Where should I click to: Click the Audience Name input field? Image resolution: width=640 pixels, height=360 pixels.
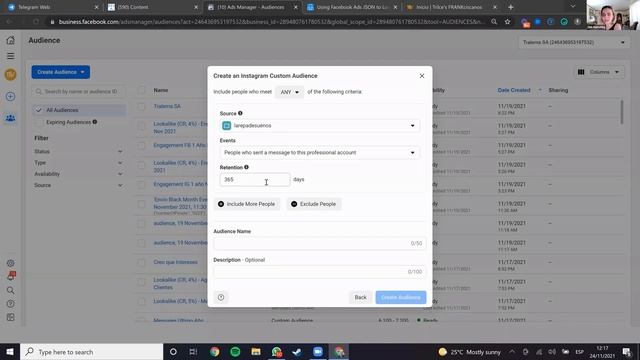coord(320,243)
